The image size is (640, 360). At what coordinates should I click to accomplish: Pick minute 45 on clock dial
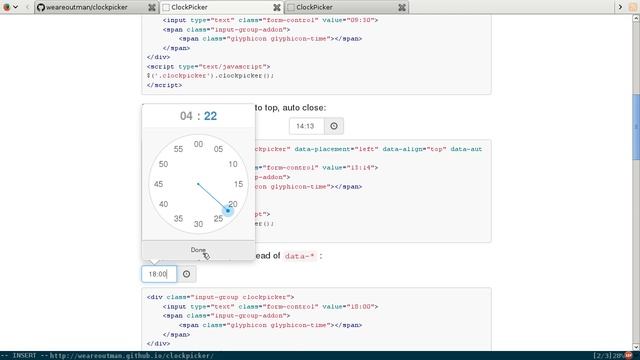point(158,184)
